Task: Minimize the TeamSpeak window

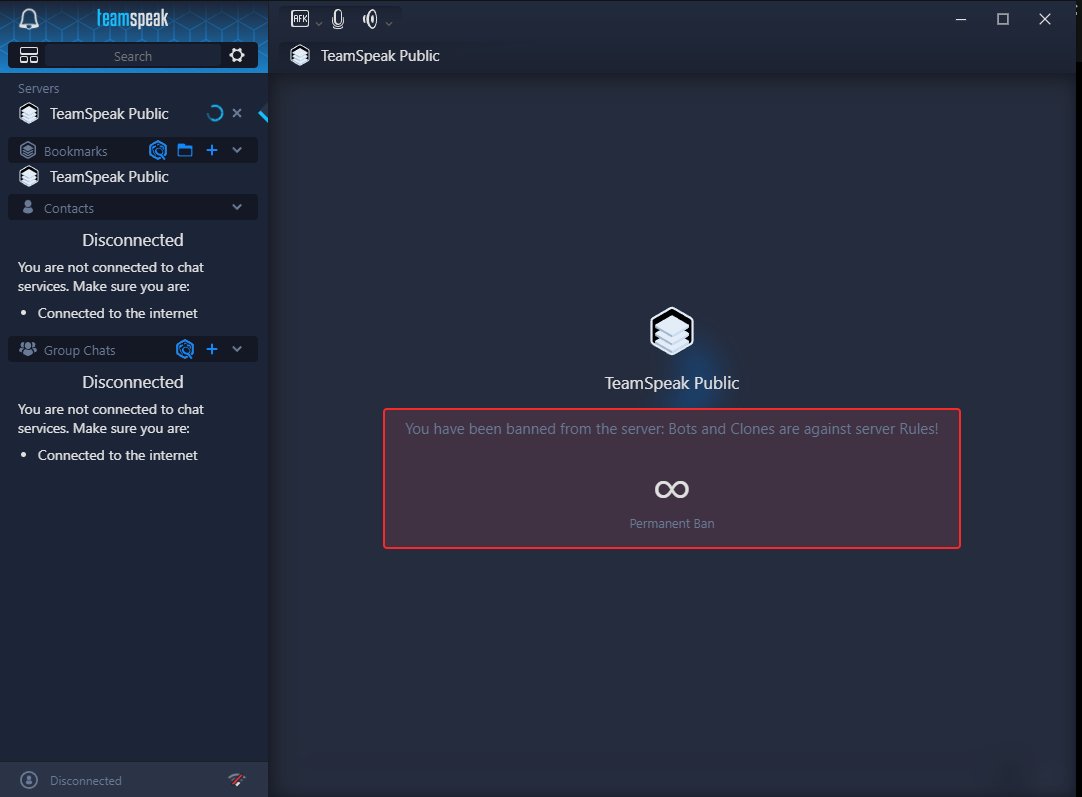Action: 961,19
